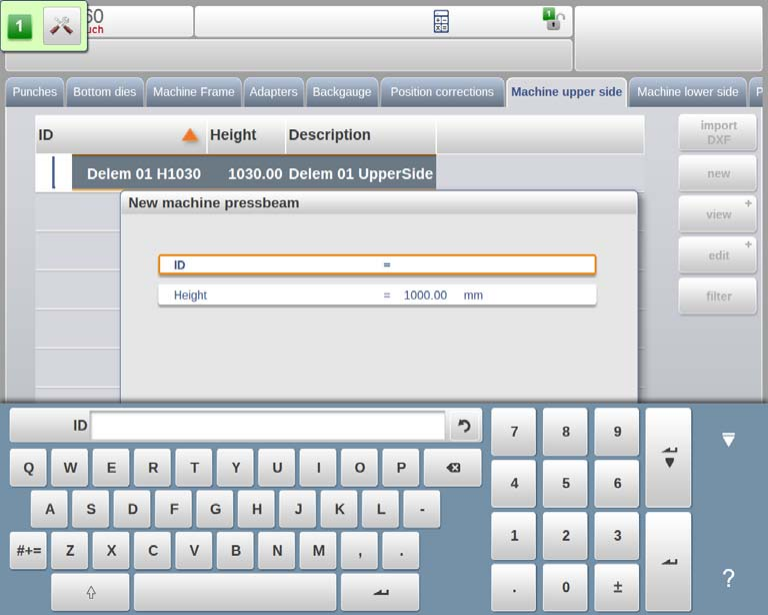Open the machine tools settings icon
Image resolution: width=768 pixels, height=615 pixels.
coord(62,26)
